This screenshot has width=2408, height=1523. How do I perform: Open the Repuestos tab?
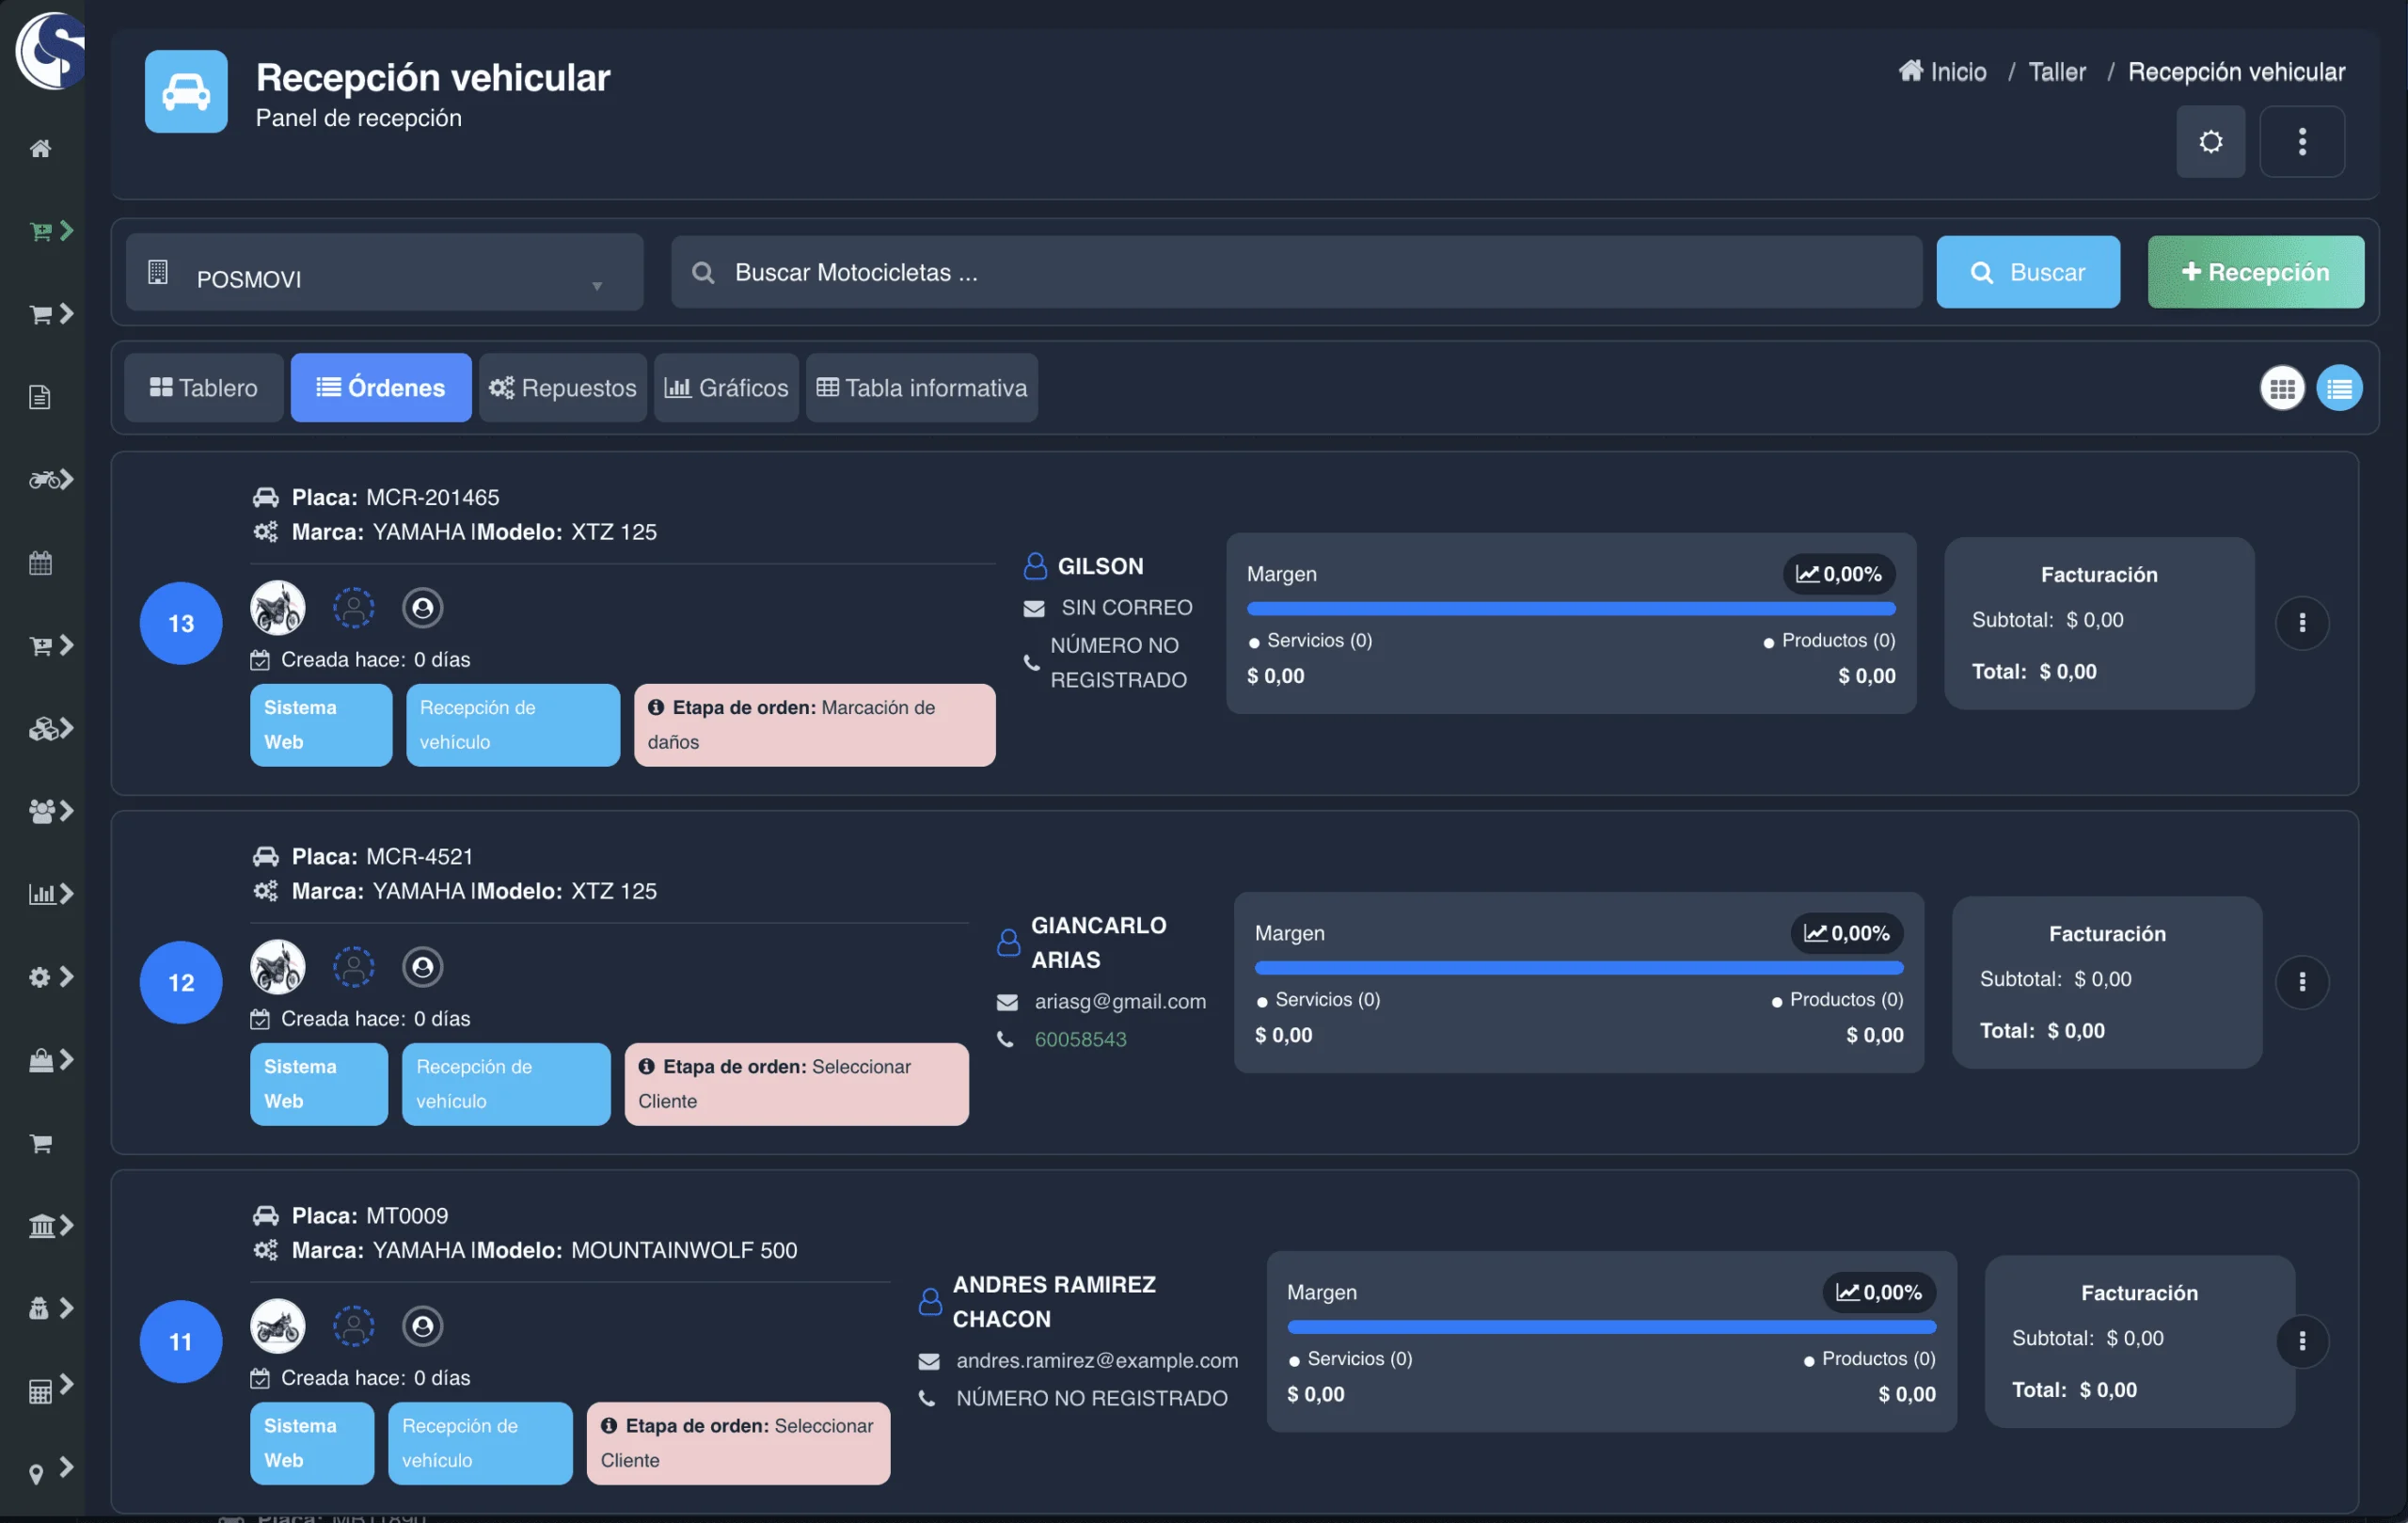[563, 388]
